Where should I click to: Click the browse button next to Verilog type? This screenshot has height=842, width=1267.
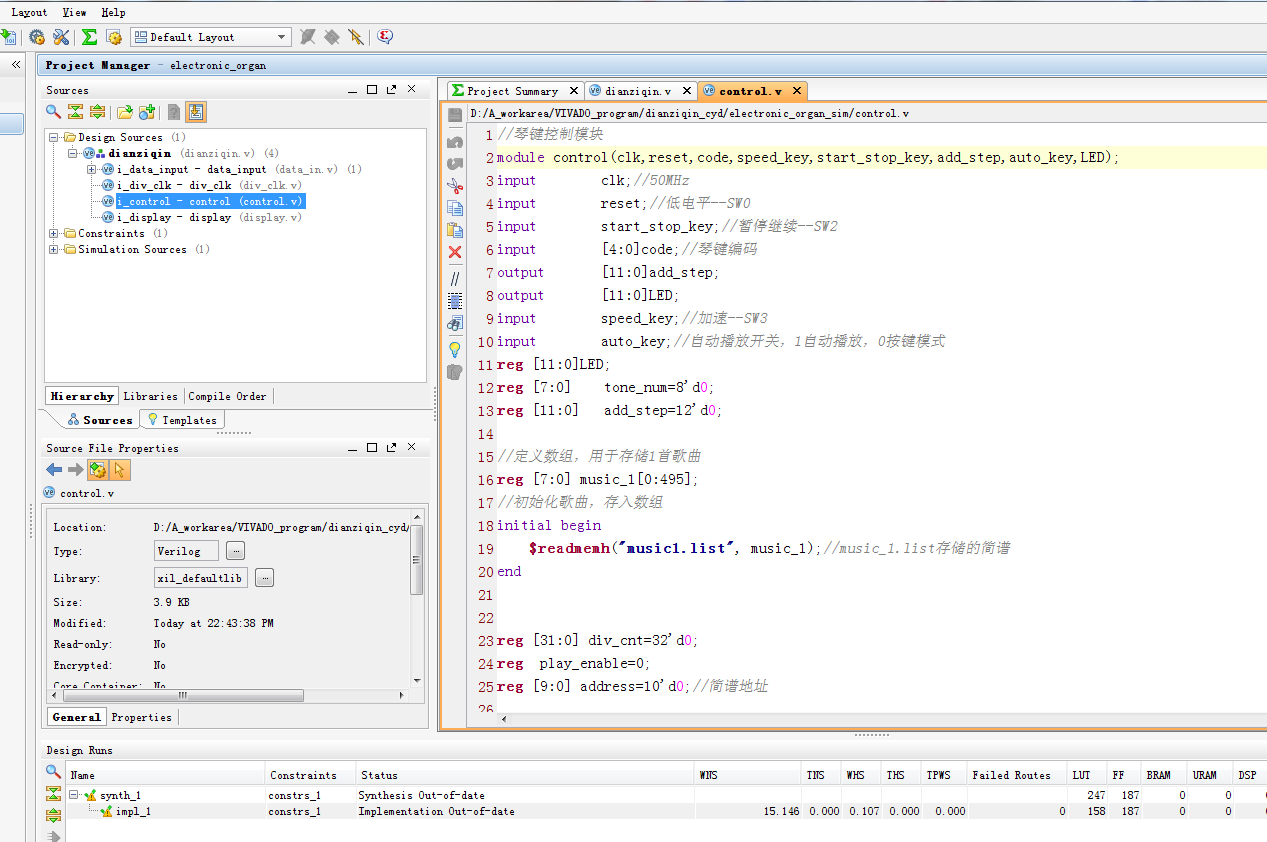[235, 551]
